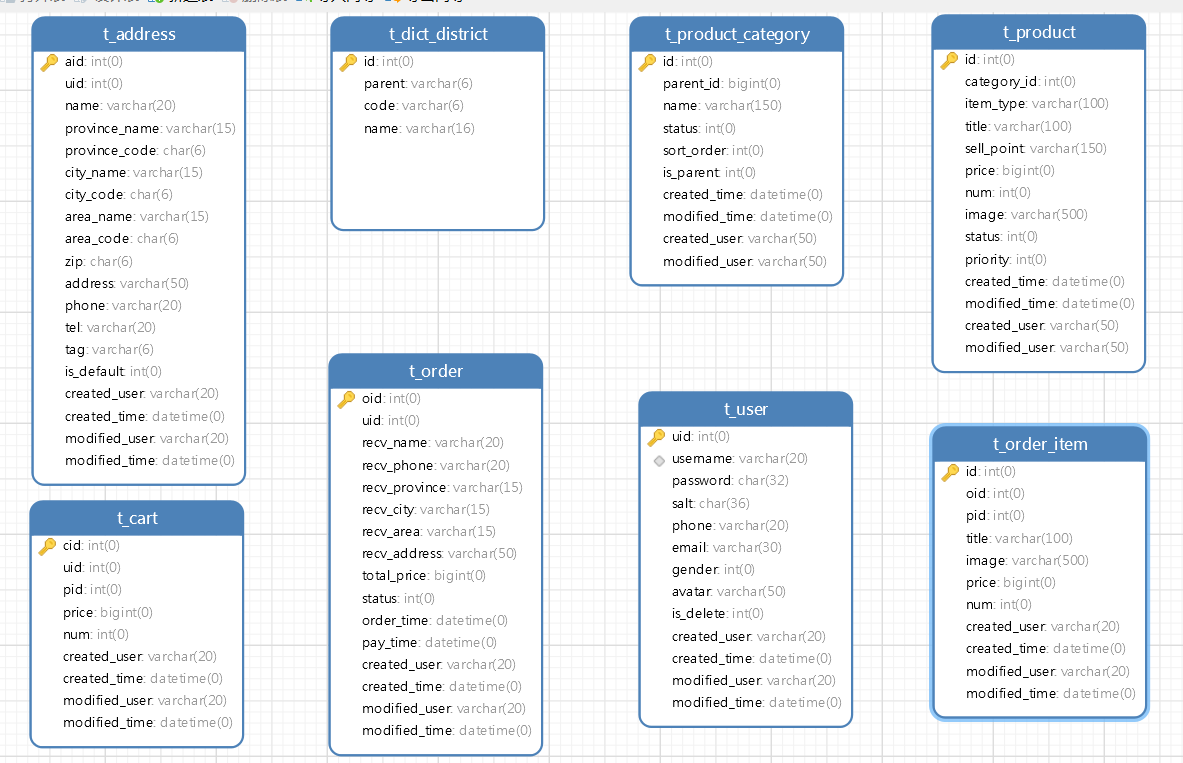Click the diamond index icon beside username in t_user
The width and height of the screenshot is (1183, 763).
[x=659, y=460]
